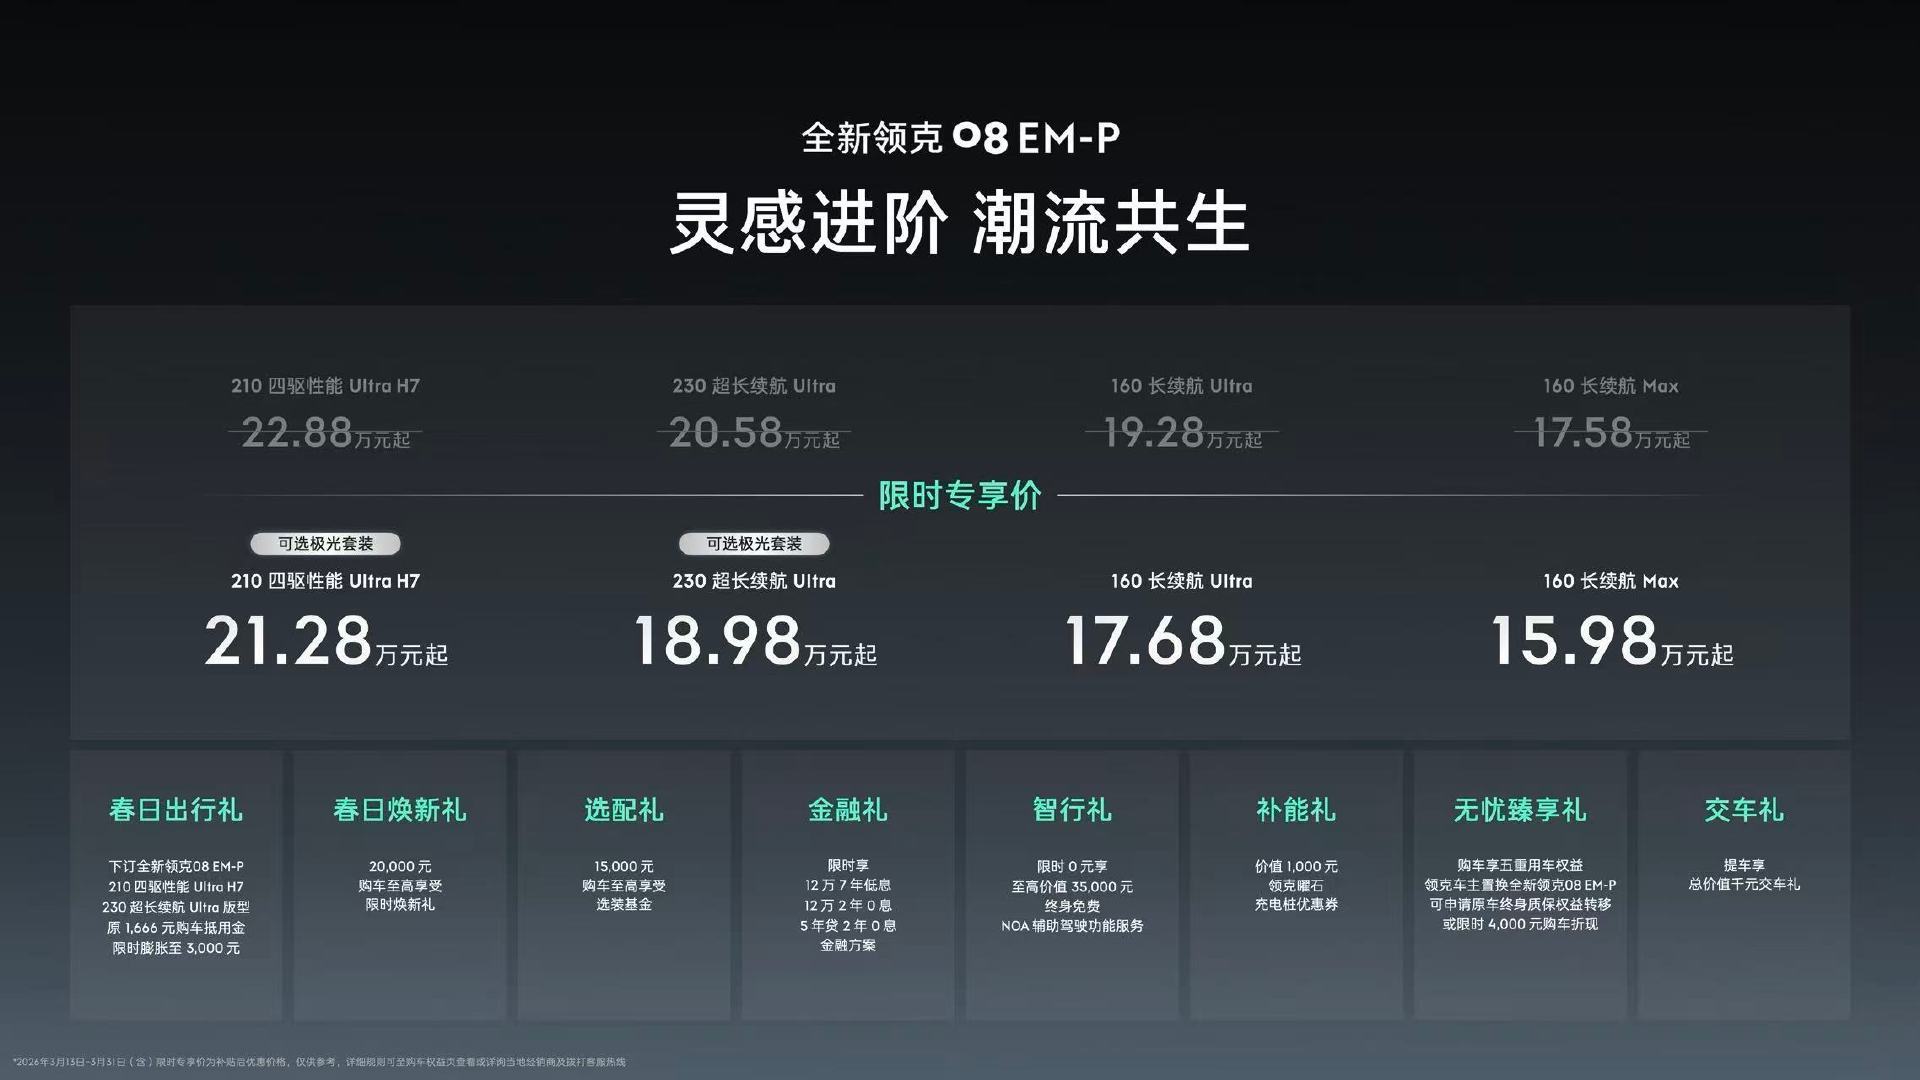Select the 可选极光套装 badge above 230 超长续航
The height and width of the screenshot is (1080, 1920).
[x=755, y=543]
